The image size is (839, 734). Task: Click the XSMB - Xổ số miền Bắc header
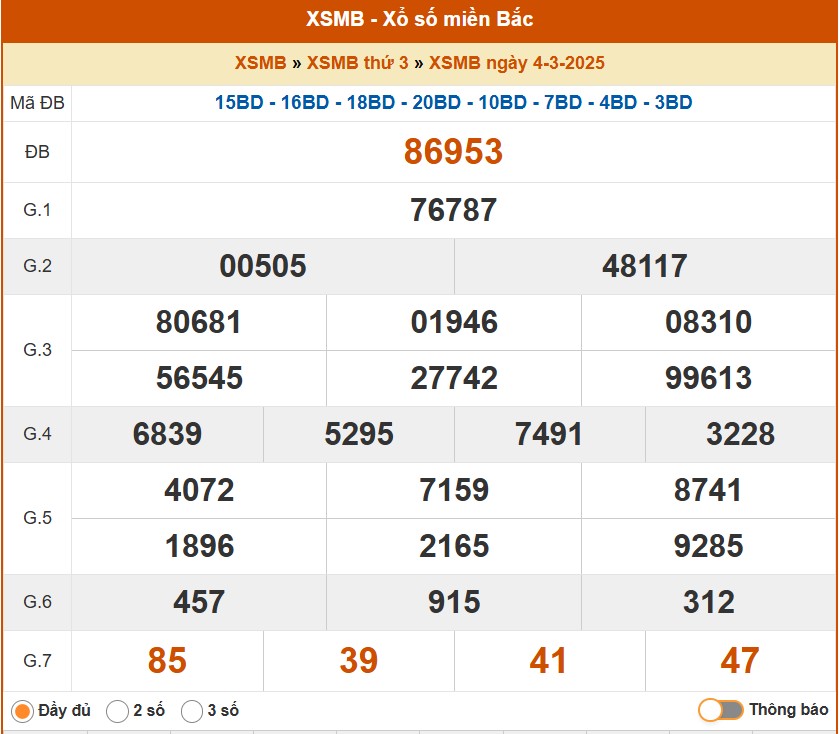[x=419, y=20]
